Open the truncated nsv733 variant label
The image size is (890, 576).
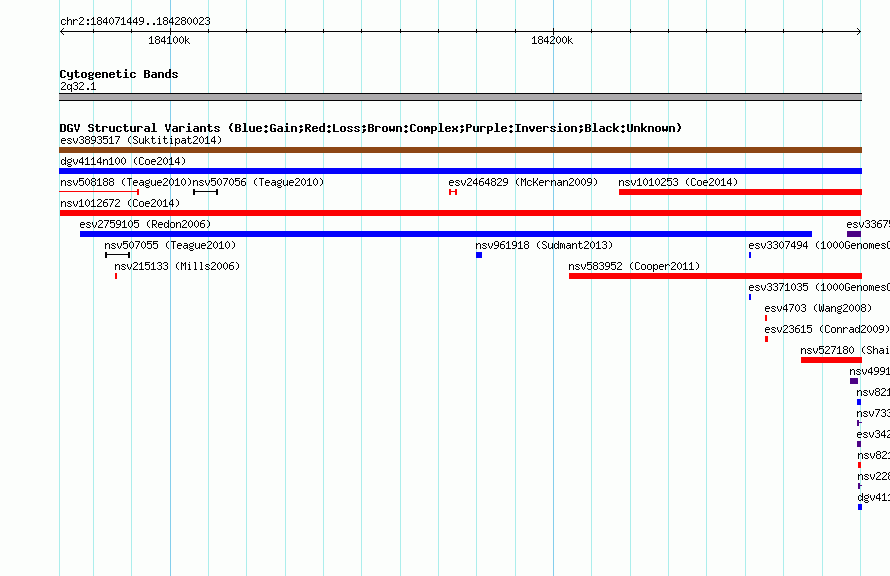[x=873, y=413]
